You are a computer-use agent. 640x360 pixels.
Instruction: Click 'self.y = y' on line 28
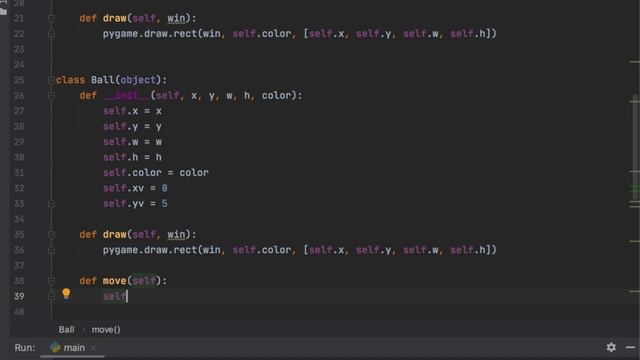tap(132, 127)
